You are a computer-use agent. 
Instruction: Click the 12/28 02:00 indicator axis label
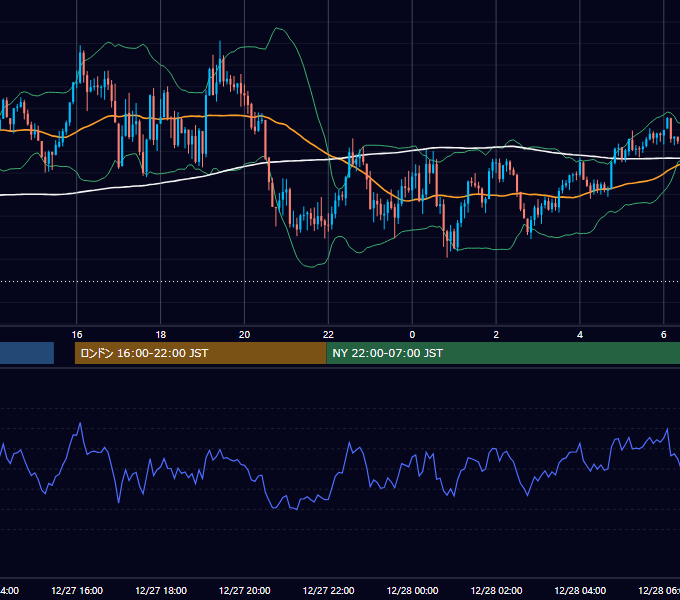[496, 591]
